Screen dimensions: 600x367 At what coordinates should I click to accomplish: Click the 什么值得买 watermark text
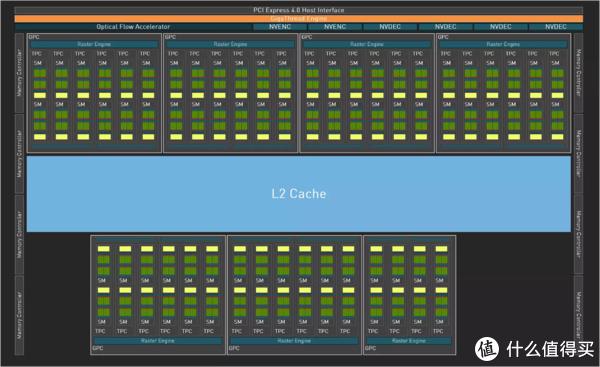pos(550,349)
